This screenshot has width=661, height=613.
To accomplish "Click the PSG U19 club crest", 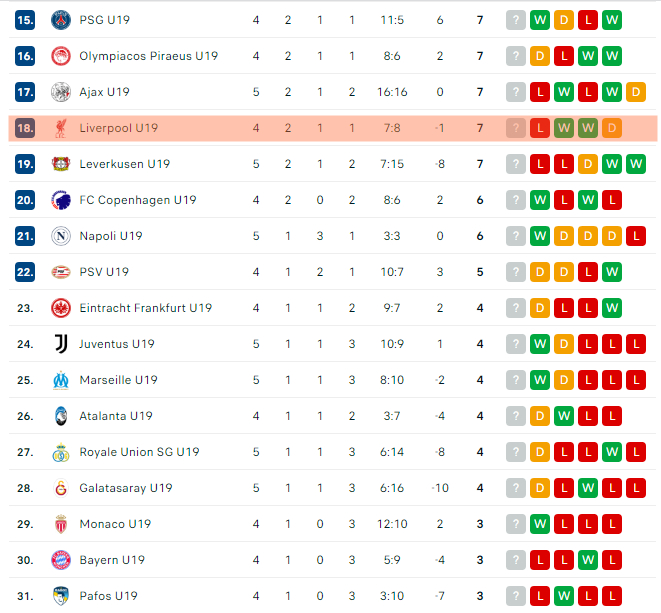I will click(60, 20).
